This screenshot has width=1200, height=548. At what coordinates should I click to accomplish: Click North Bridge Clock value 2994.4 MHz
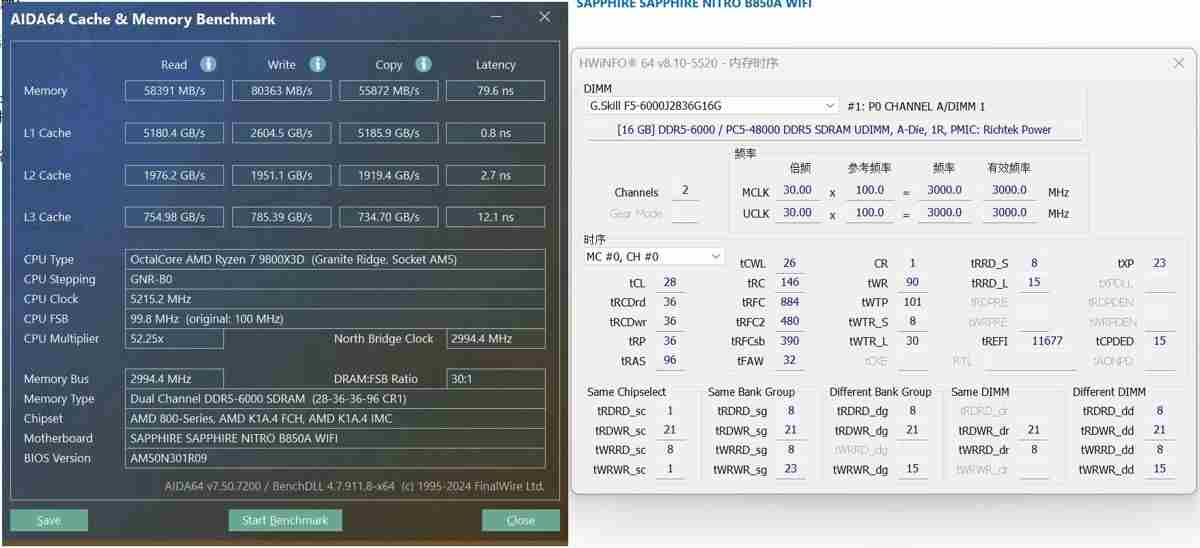(495, 339)
